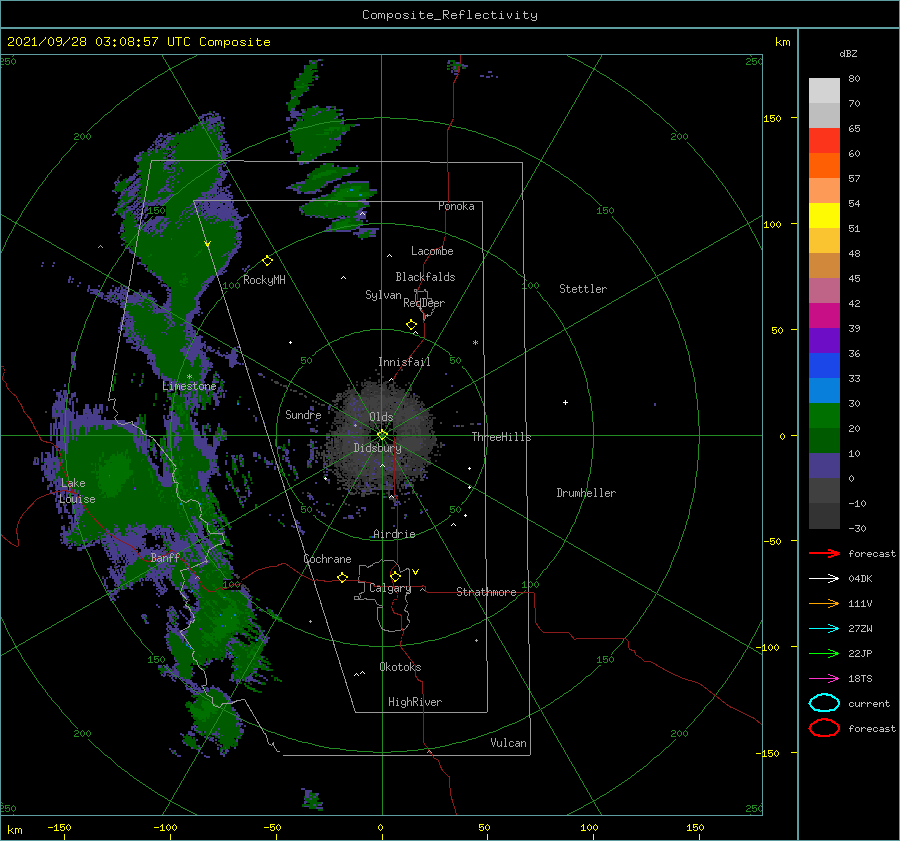Click the yellow V marker east of Calgary

pyautogui.click(x=416, y=572)
